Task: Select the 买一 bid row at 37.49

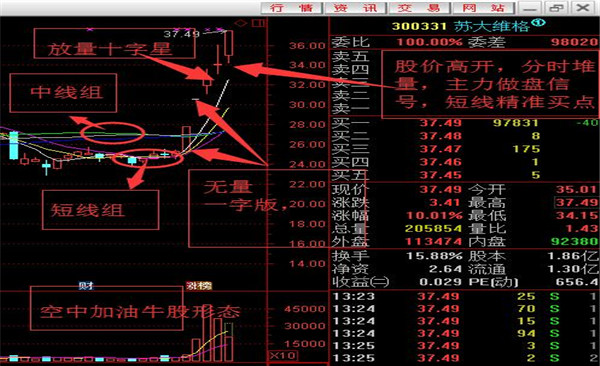Action: [464, 123]
